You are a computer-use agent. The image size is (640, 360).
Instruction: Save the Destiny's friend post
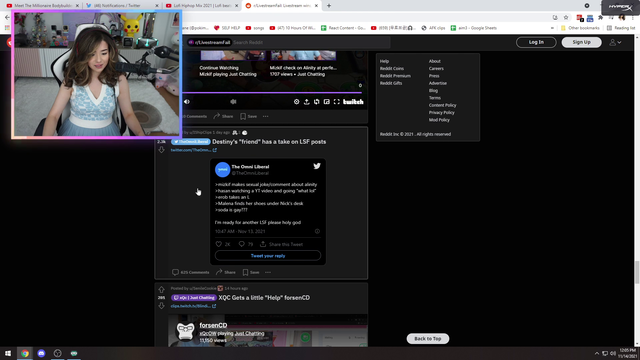click(x=251, y=272)
